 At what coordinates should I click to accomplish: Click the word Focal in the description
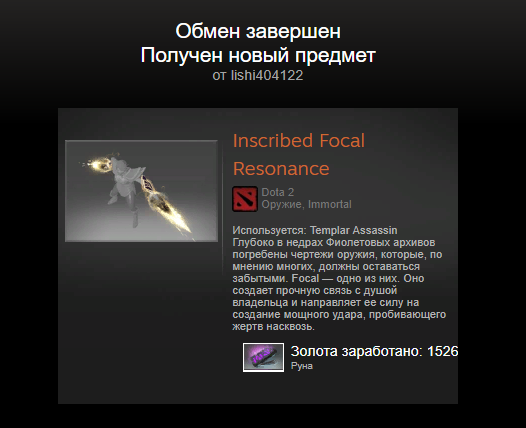305,278
